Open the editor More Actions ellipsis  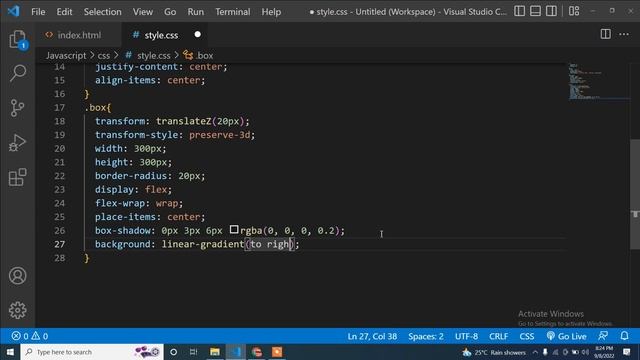pyautogui.click(x=624, y=34)
